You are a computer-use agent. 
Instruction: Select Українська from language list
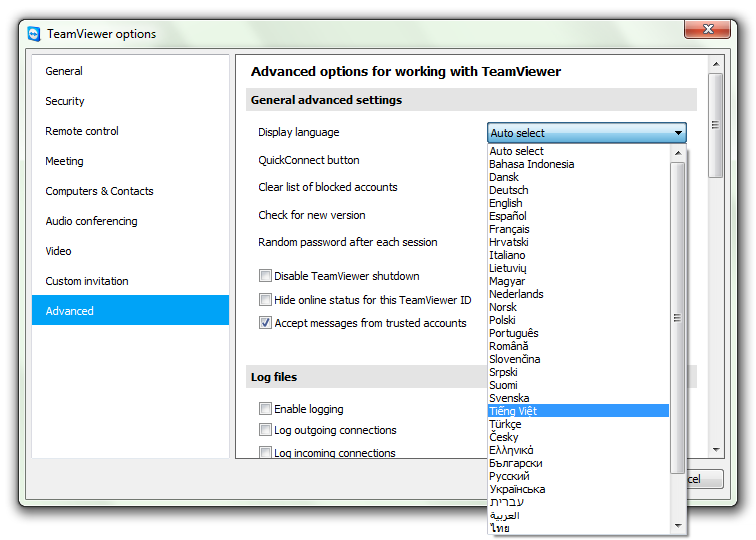coord(579,489)
